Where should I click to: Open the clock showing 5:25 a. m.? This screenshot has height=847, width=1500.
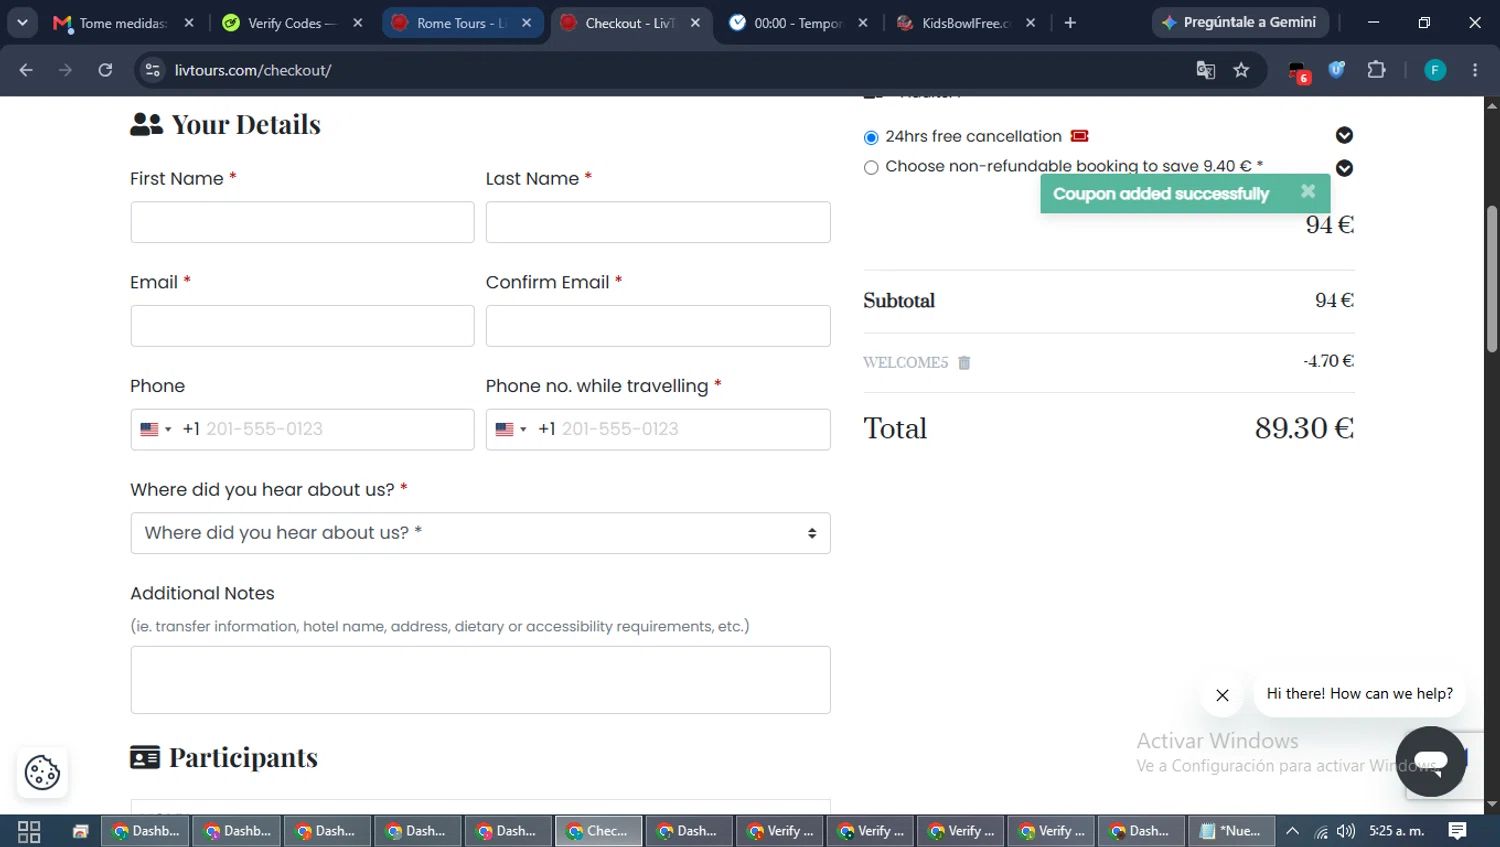[x=1396, y=831]
